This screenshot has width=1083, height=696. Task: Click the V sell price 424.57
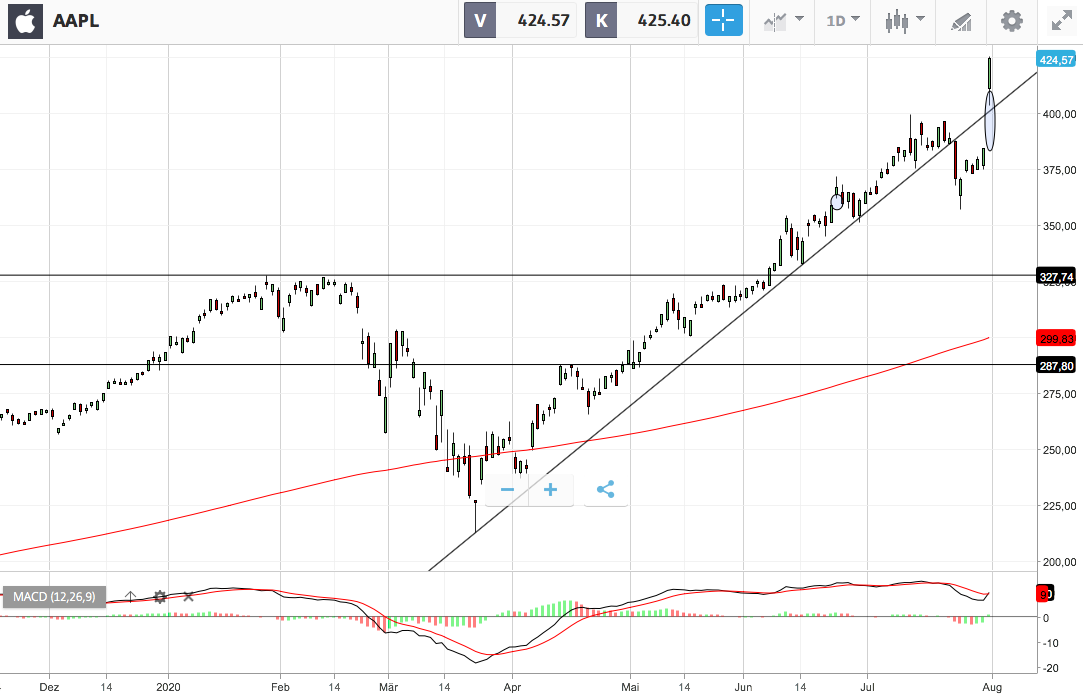pos(521,21)
